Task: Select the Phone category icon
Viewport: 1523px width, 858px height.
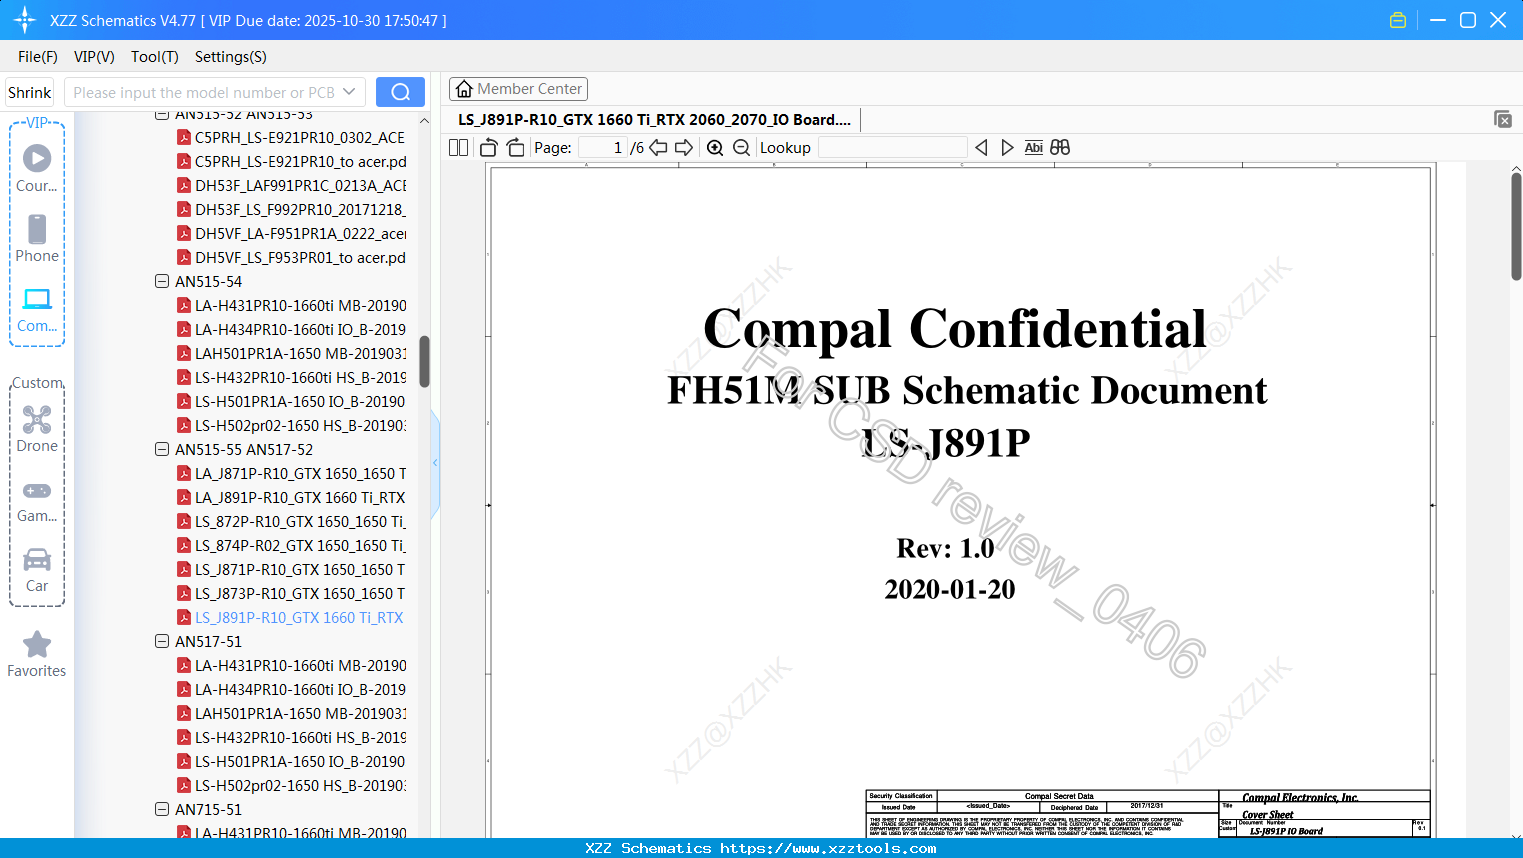Action: coord(37,238)
